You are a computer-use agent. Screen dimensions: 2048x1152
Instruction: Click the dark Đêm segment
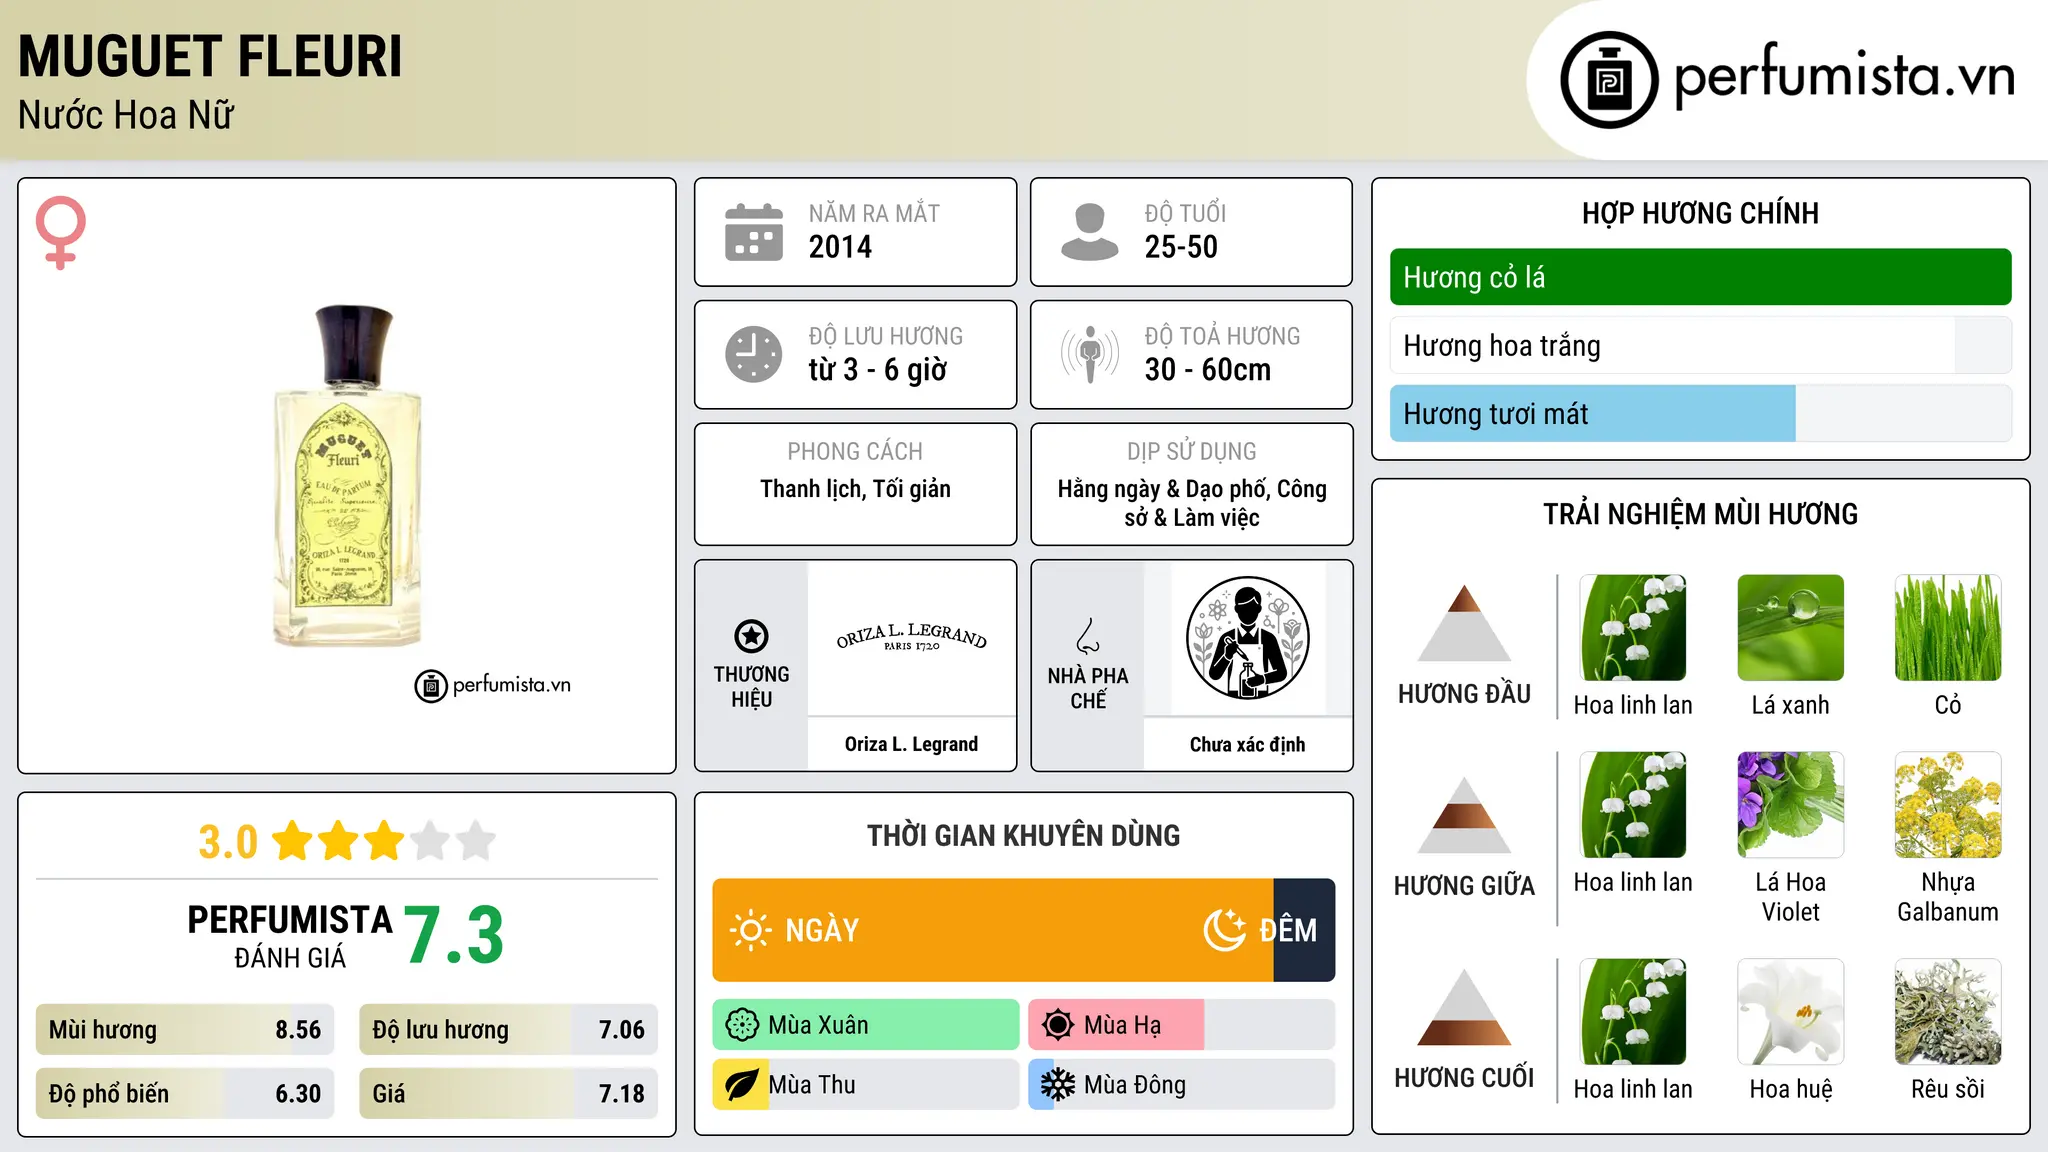coord(1304,930)
